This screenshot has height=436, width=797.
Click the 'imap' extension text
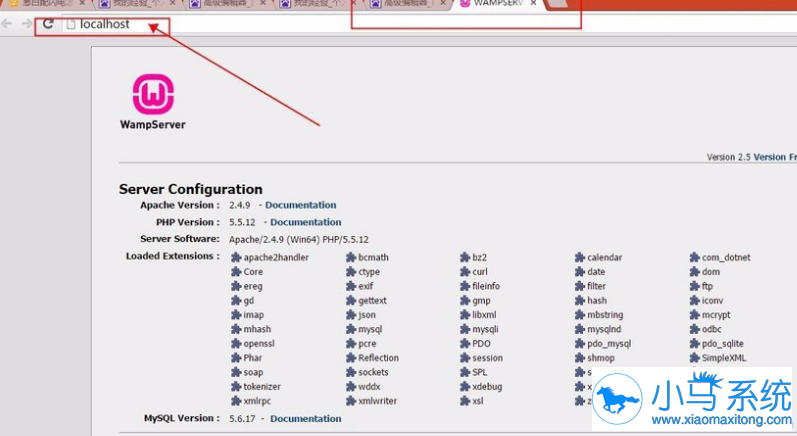pyautogui.click(x=254, y=315)
